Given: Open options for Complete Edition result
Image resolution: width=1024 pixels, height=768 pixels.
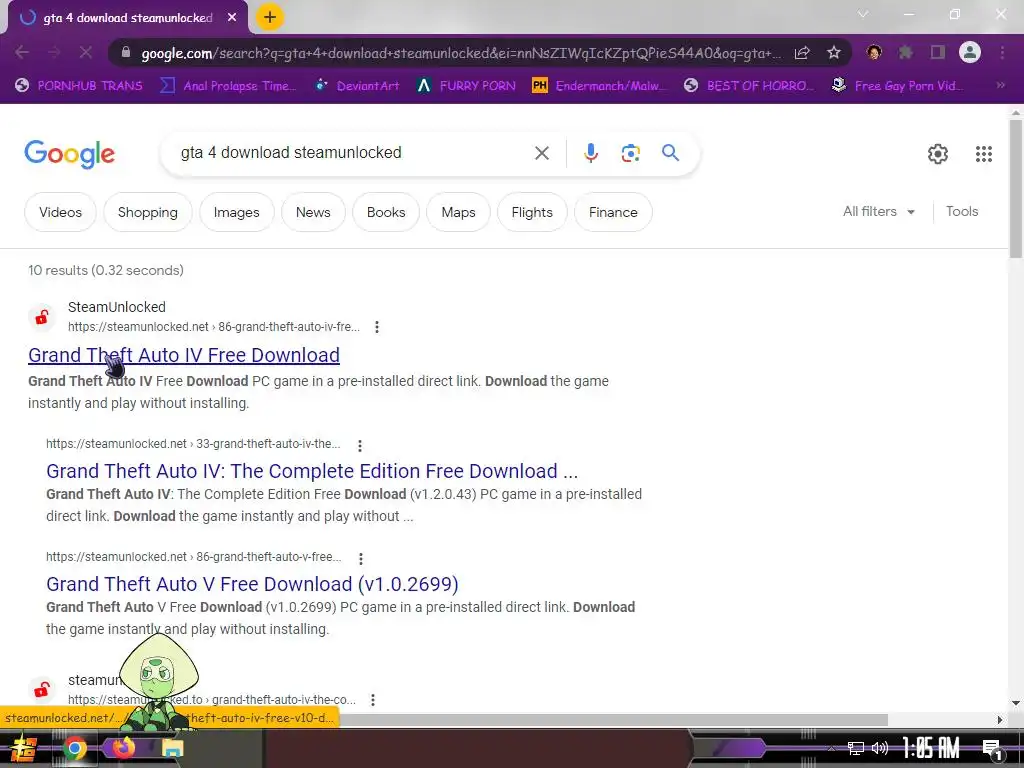Looking at the screenshot, I should tap(360, 445).
